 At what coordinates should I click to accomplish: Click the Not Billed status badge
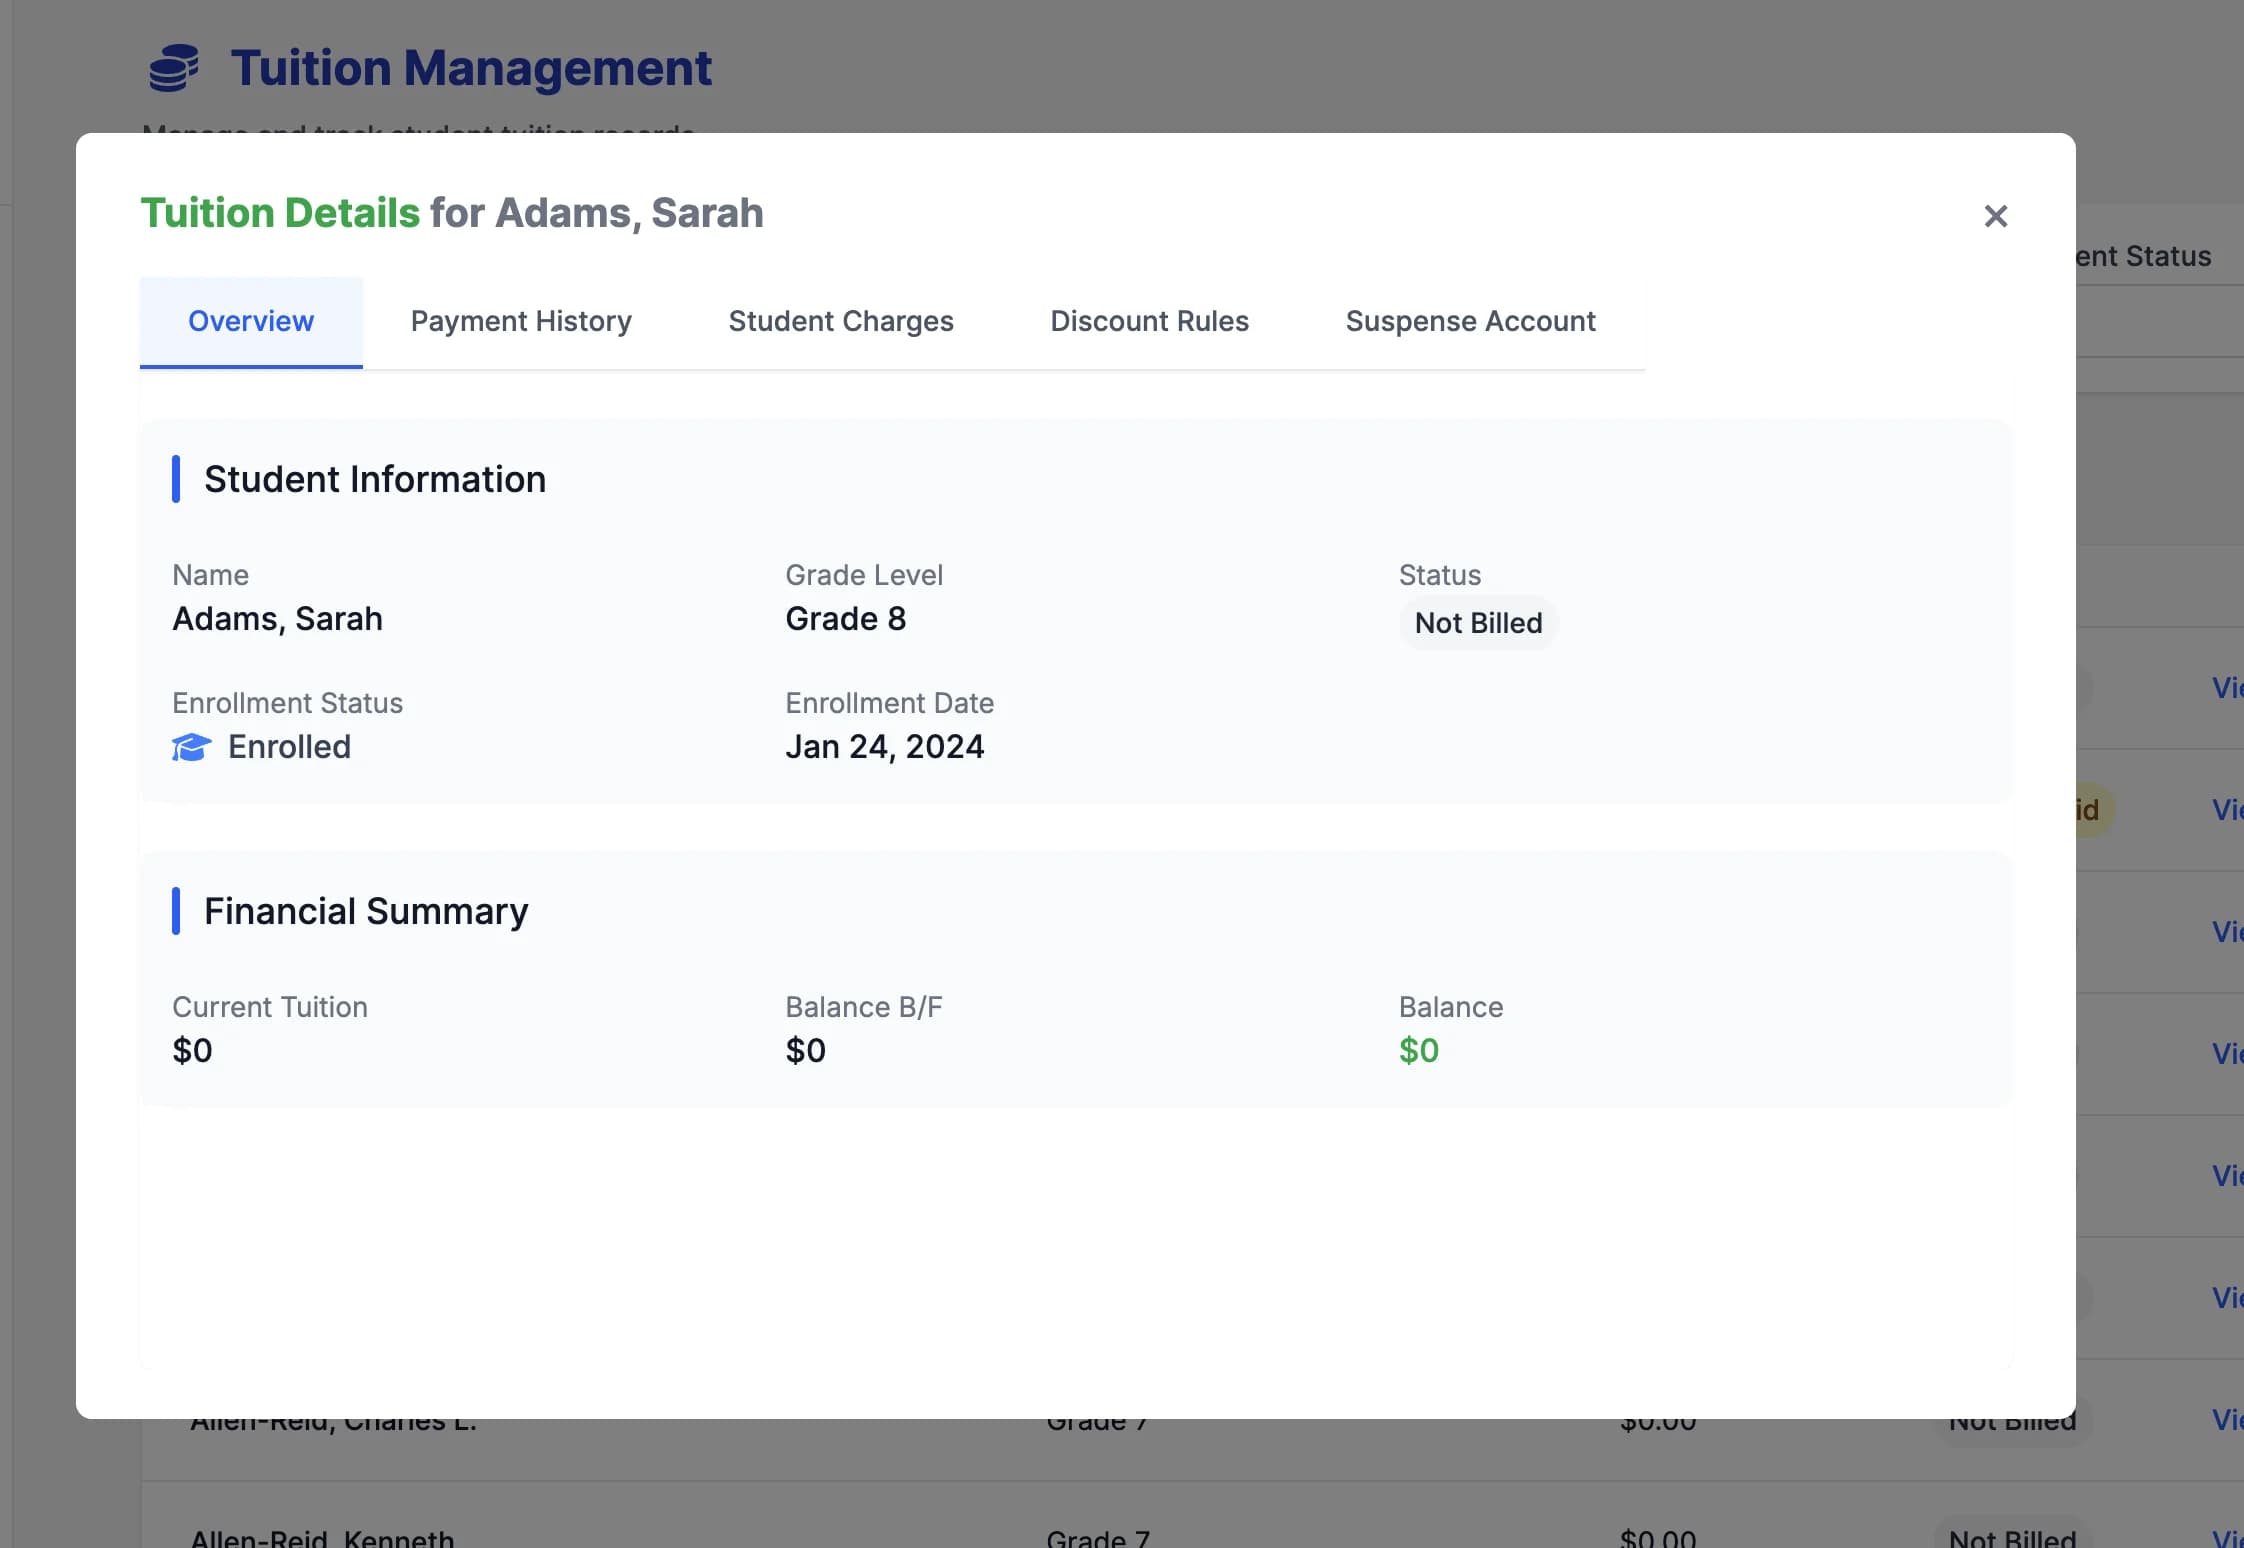click(1478, 623)
